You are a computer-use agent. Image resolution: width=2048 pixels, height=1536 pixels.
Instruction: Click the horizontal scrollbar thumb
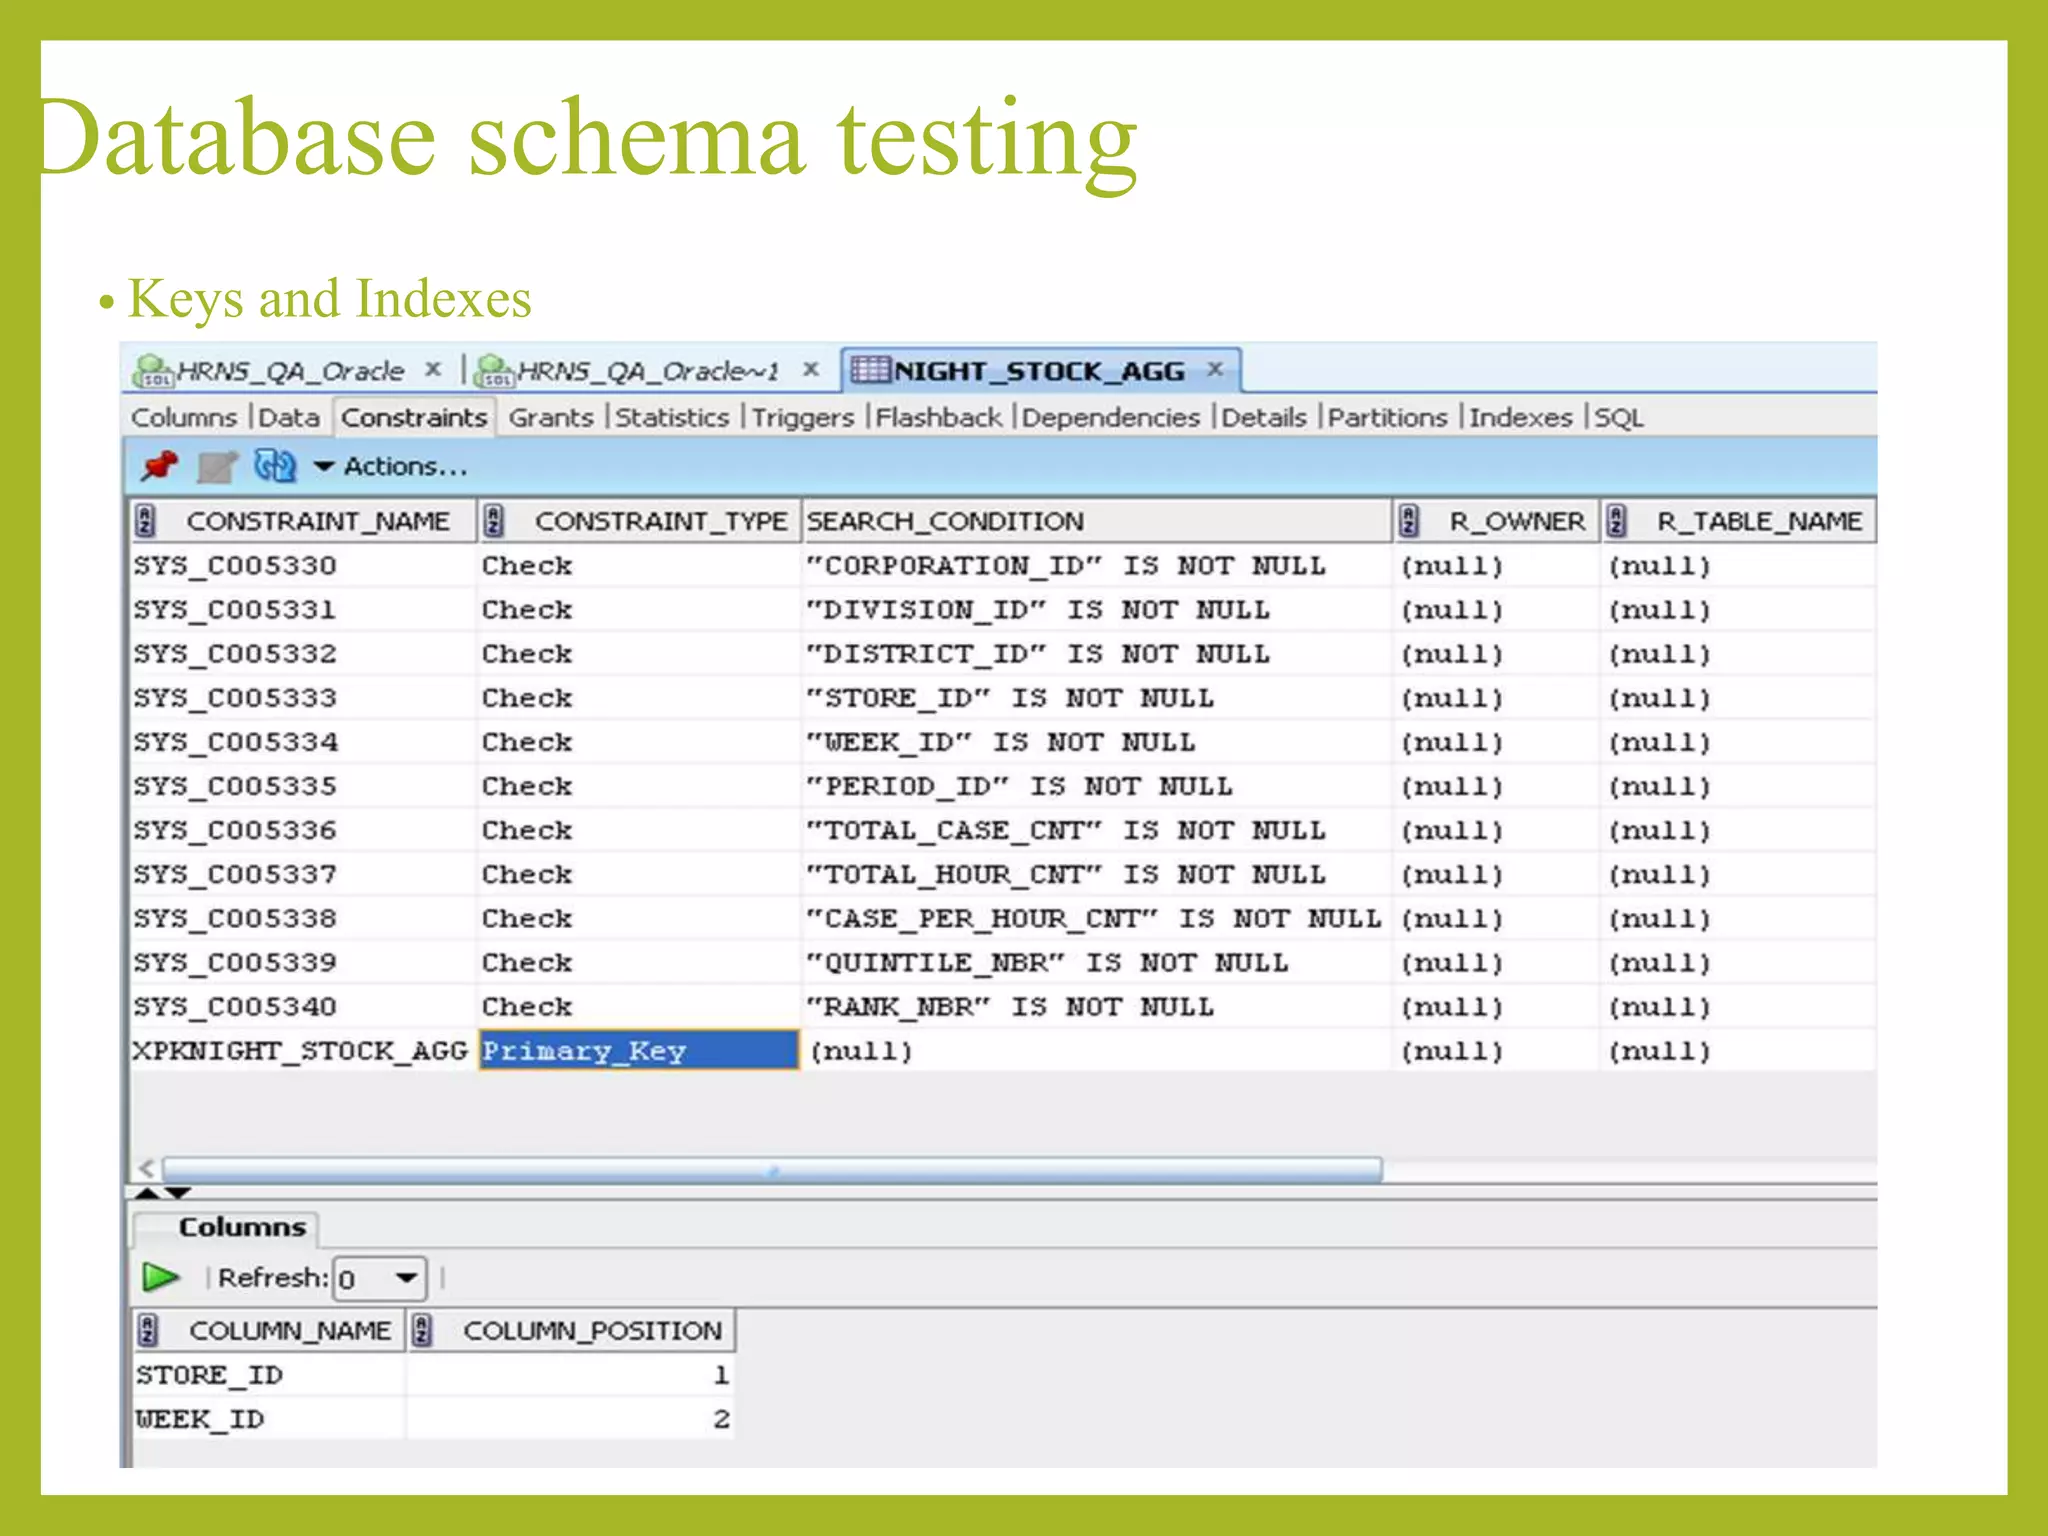click(x=772, y=1168)
